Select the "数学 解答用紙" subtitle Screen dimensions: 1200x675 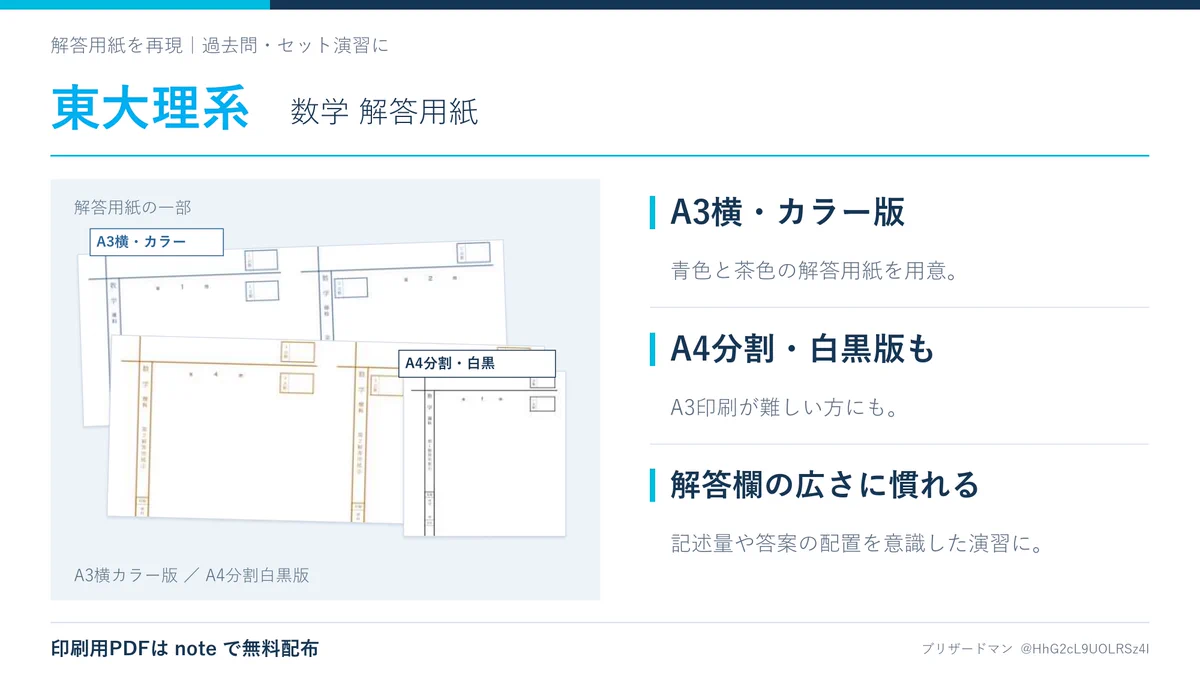click(x=385, y=113)
